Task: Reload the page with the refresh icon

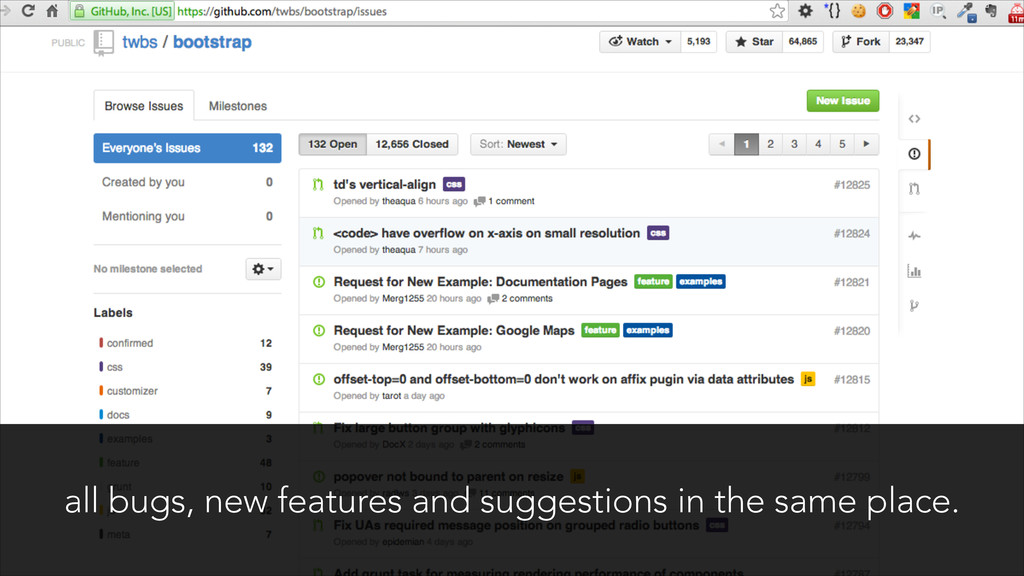Action: coord(28,10)
